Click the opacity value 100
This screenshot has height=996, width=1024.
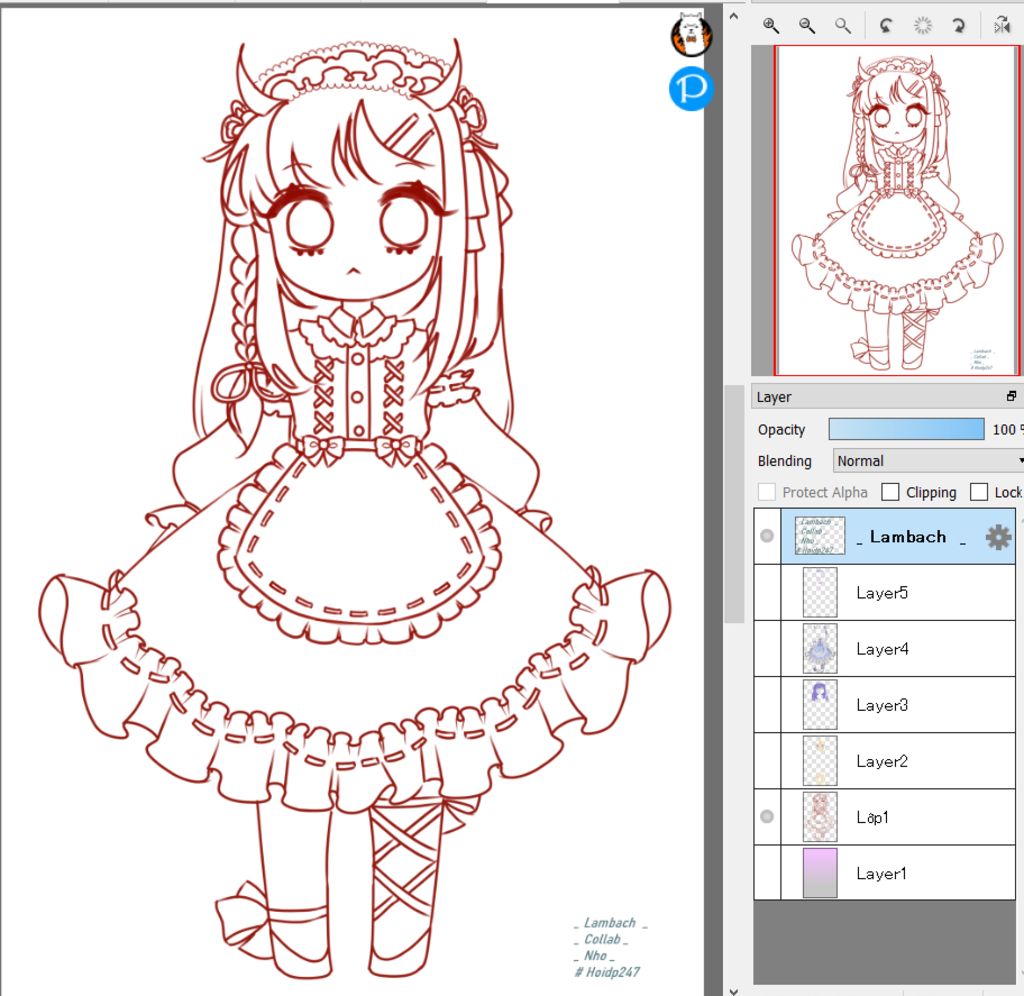click(1004, 429)
